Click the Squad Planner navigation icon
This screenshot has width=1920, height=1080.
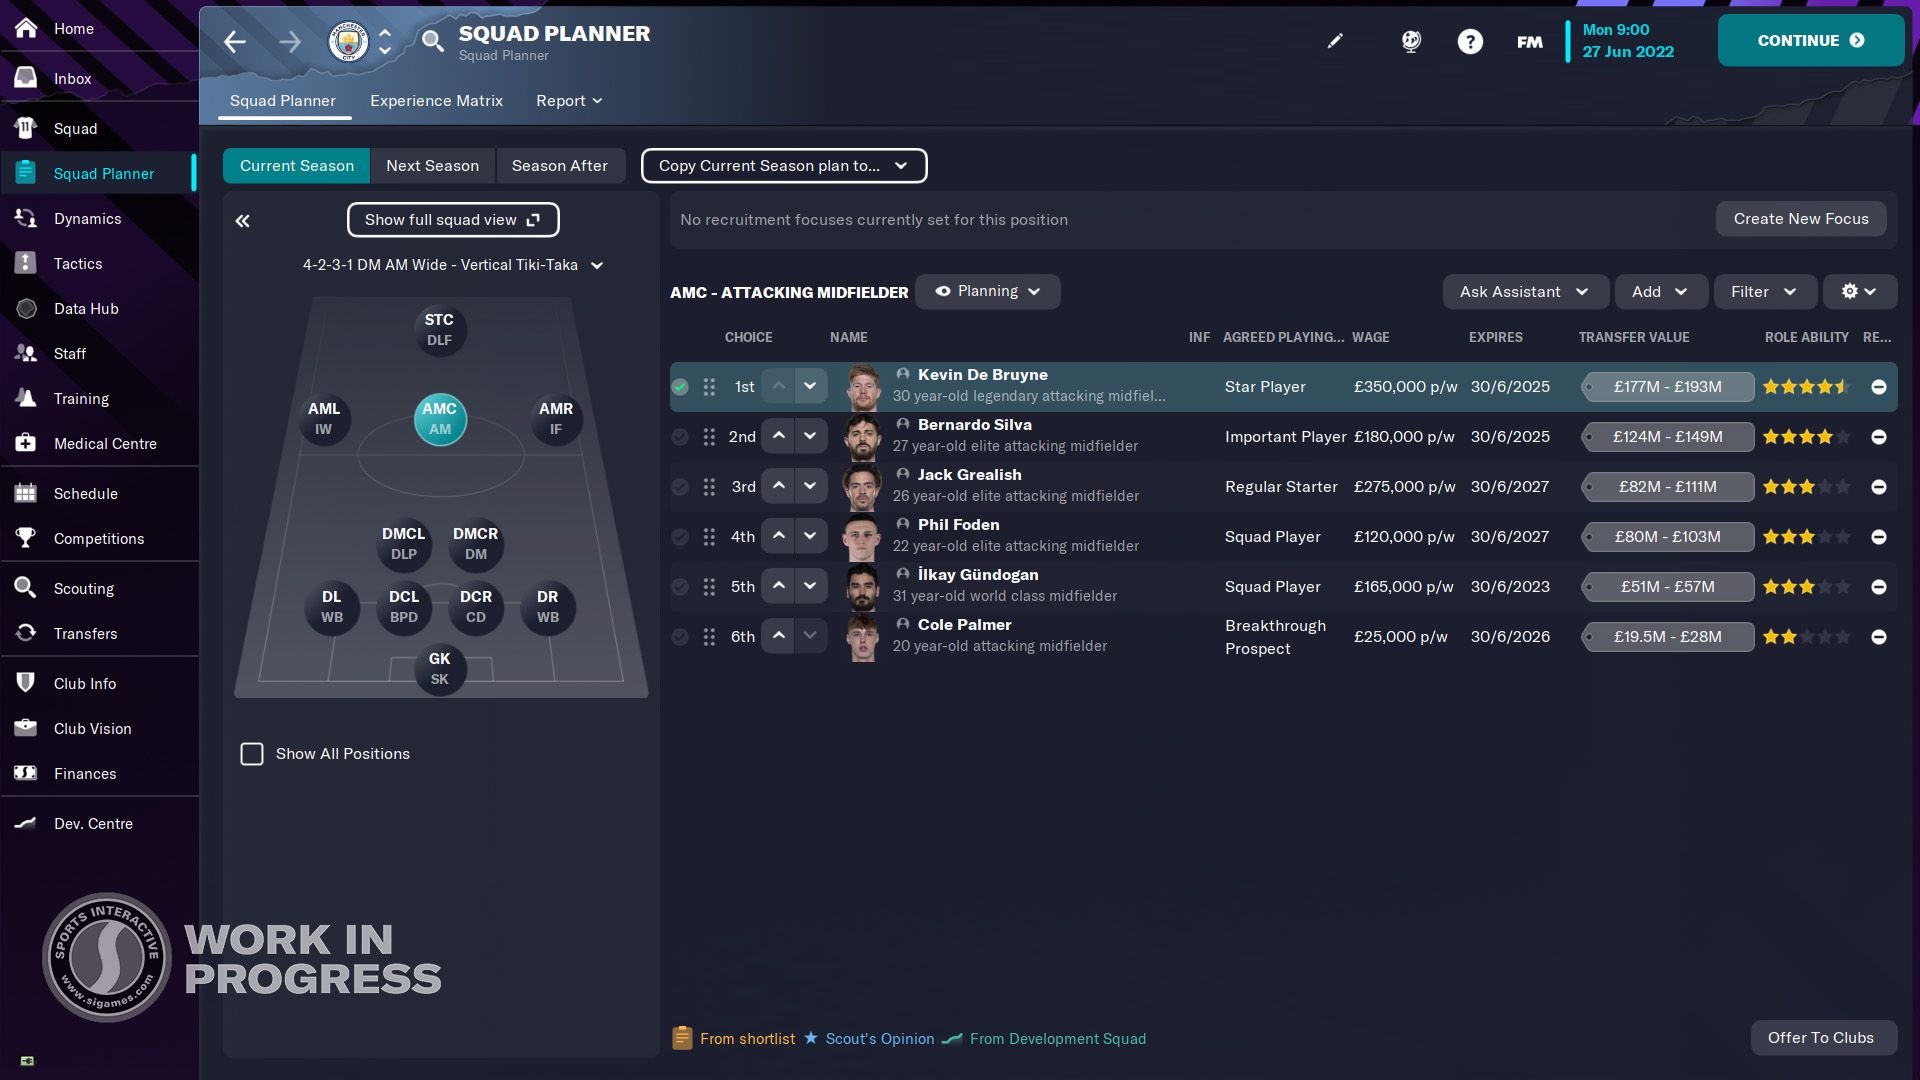(x=26, y=173)
